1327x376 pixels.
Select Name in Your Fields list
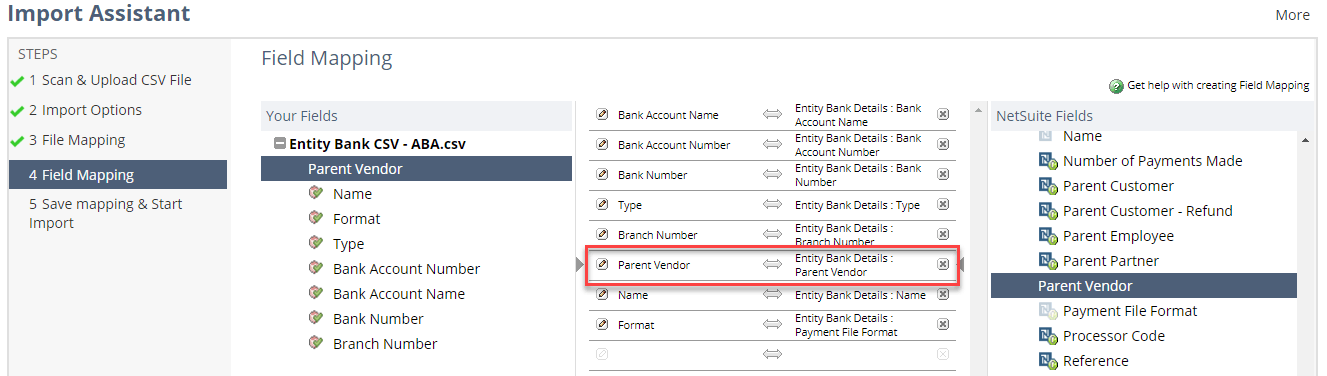[352, 194]
